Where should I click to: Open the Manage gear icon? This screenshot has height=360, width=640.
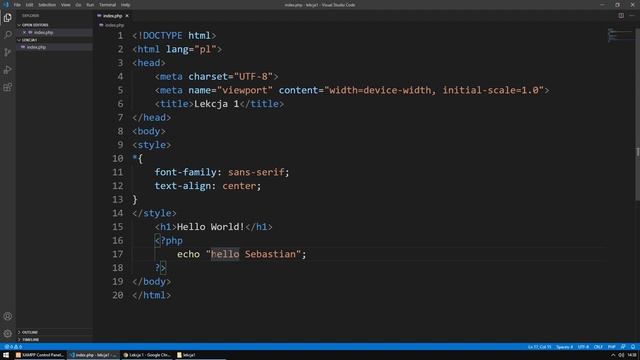pos(7,333)
